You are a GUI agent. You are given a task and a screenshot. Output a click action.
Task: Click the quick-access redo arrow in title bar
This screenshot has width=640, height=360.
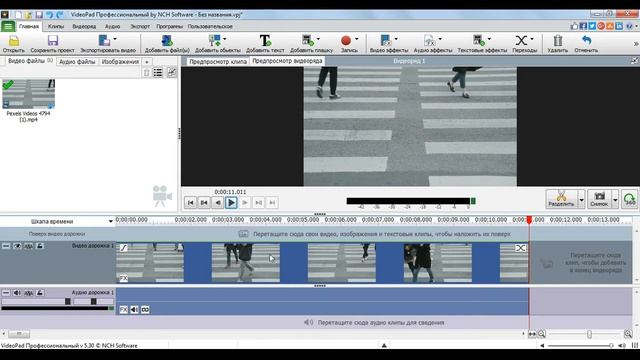[x=60, y=15]
